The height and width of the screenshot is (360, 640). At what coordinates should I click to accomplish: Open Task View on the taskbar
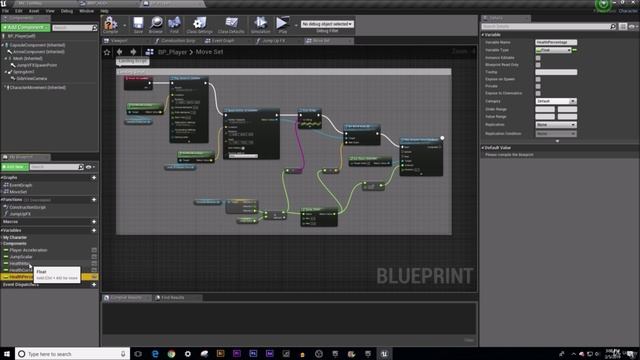coord(138,354)
